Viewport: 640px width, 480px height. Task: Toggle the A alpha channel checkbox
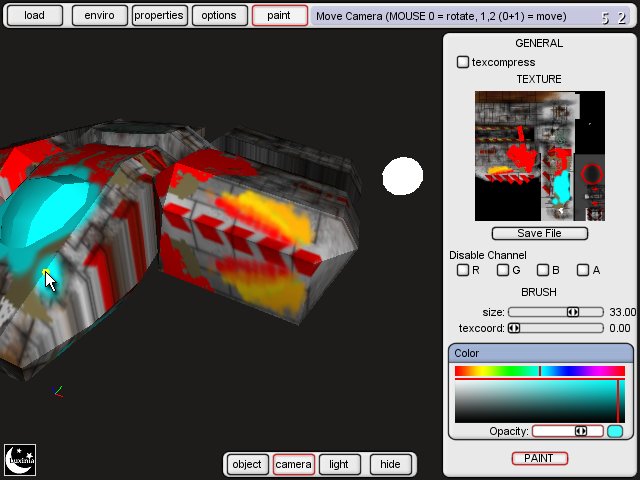[x=583, y=270]
